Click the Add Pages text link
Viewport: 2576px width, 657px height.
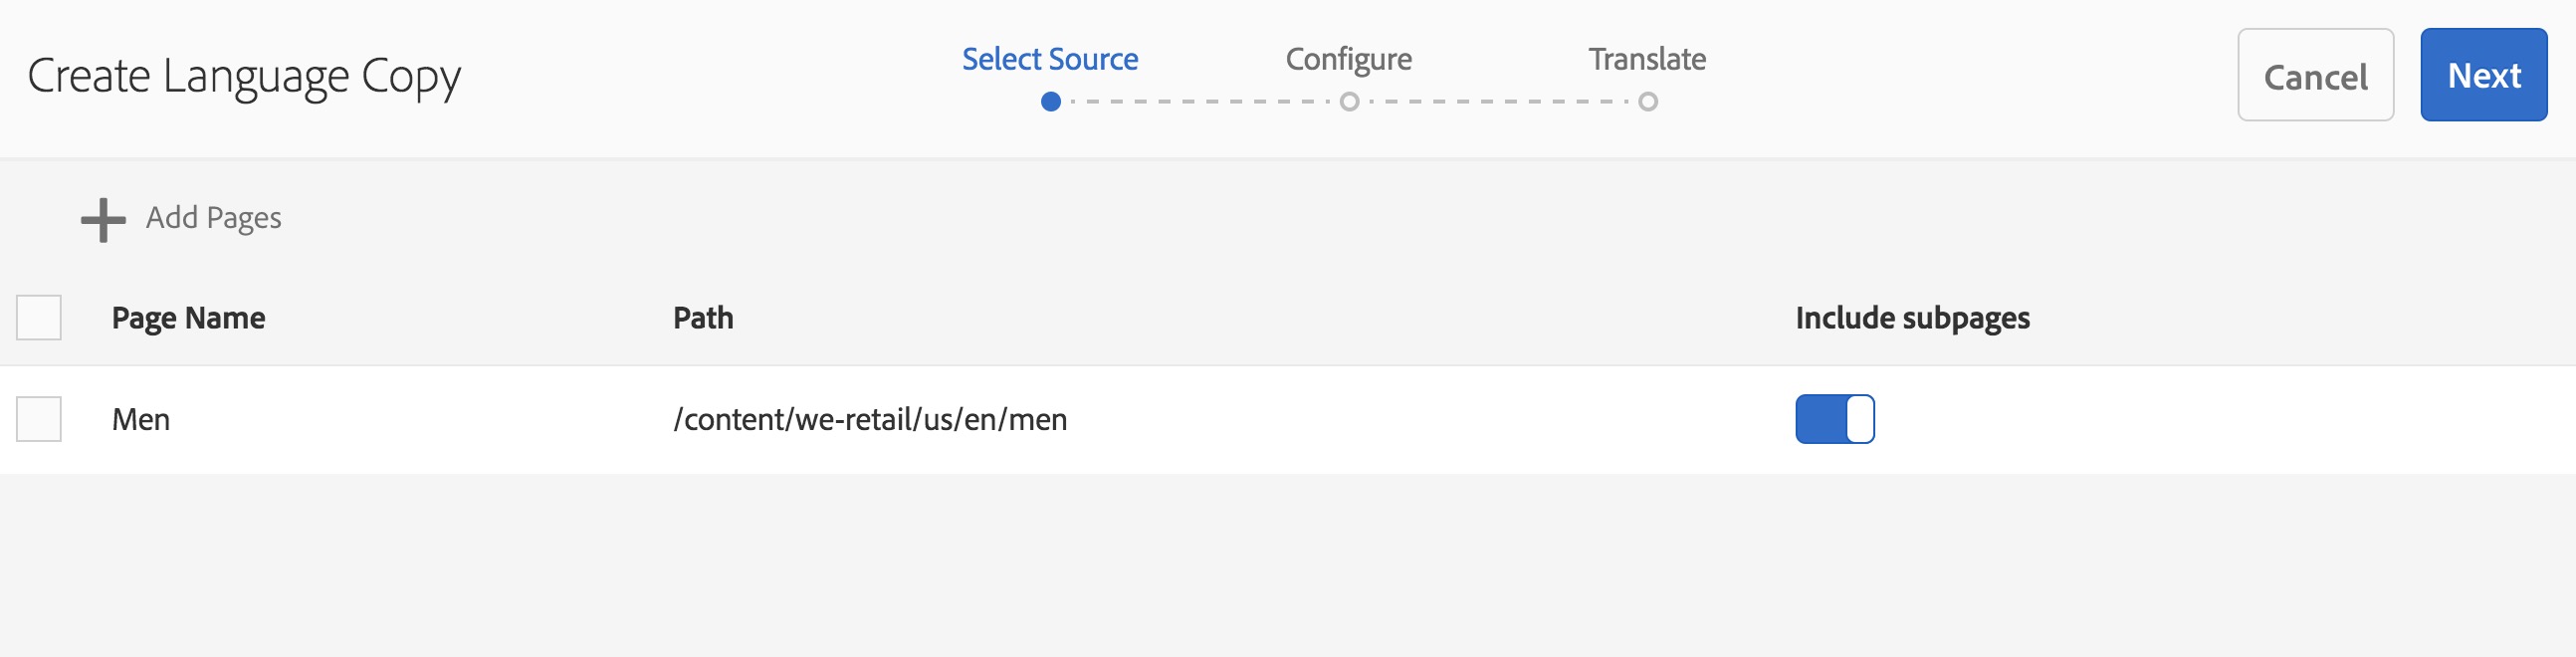click(x=213, y=218)
